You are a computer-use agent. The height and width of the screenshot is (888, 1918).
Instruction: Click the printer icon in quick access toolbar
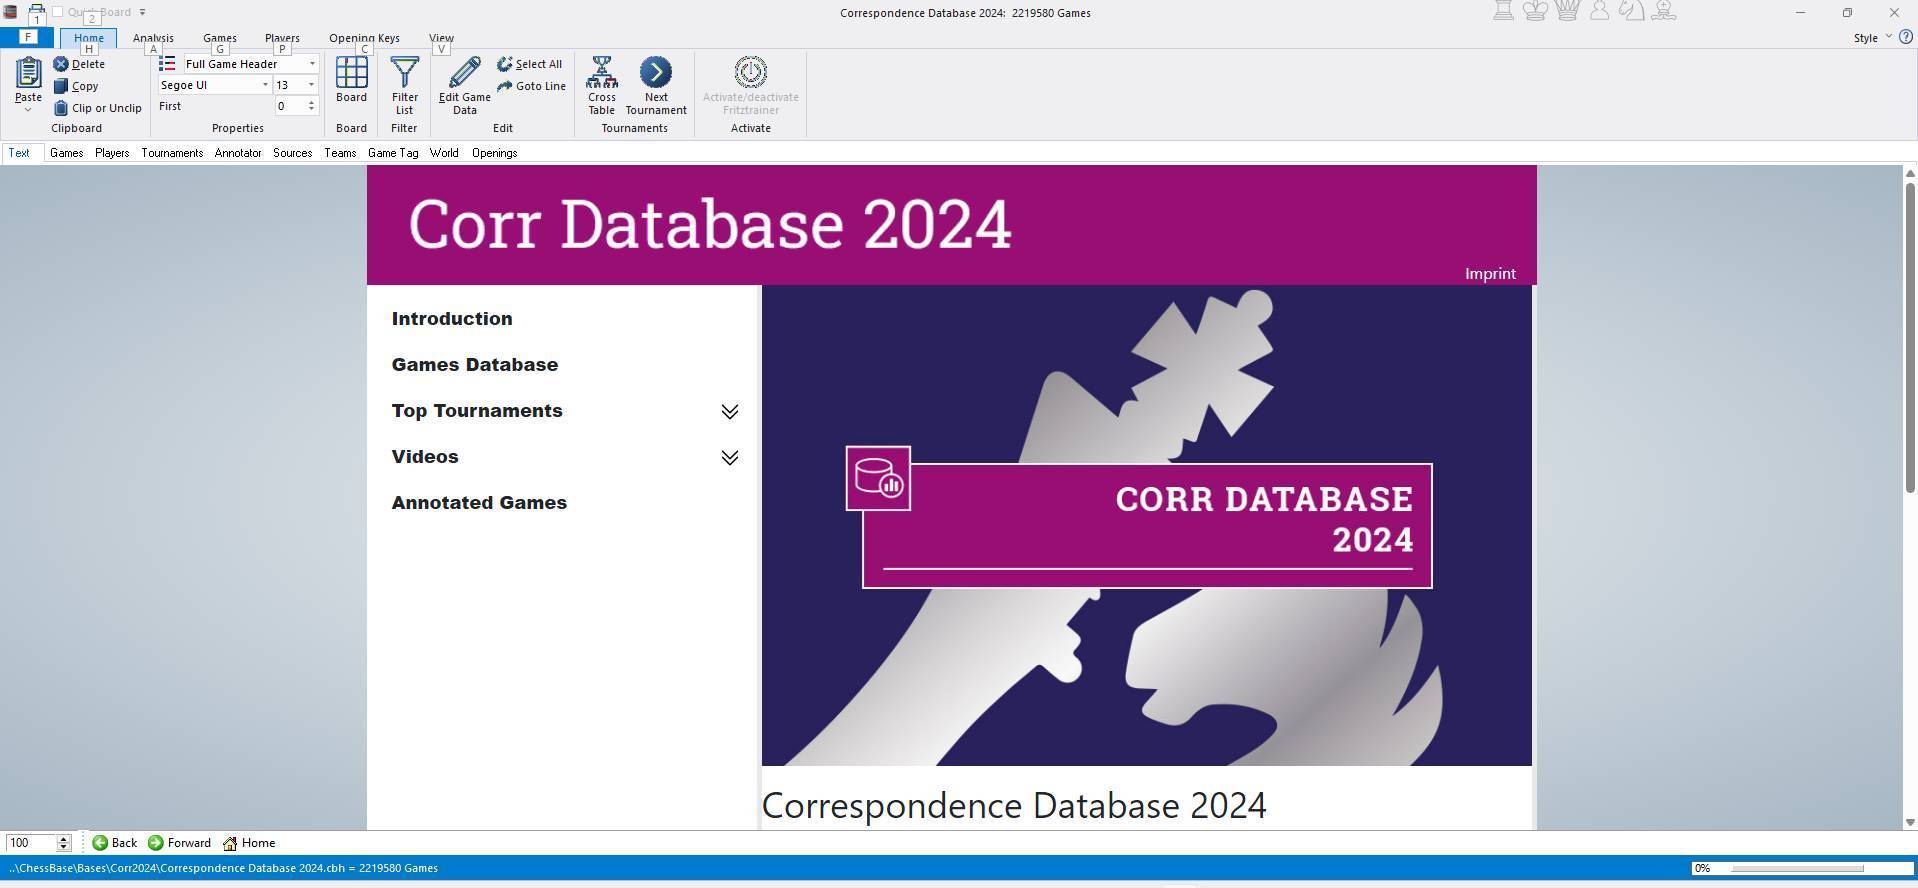37,12
